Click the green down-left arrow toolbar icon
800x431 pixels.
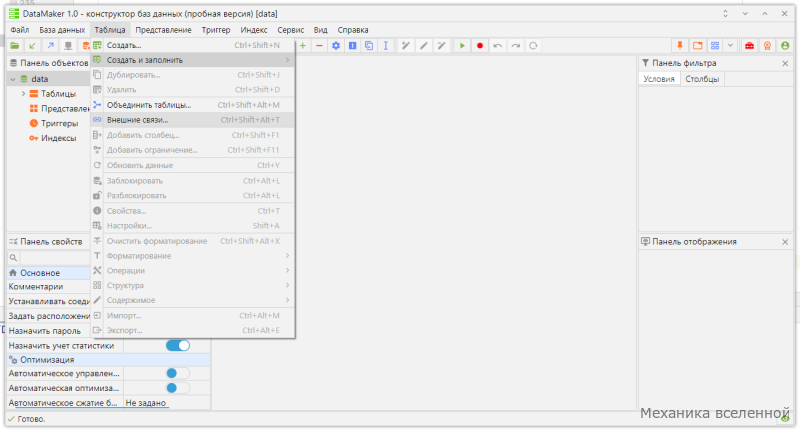pyautogui.click(x=32, y=46)
